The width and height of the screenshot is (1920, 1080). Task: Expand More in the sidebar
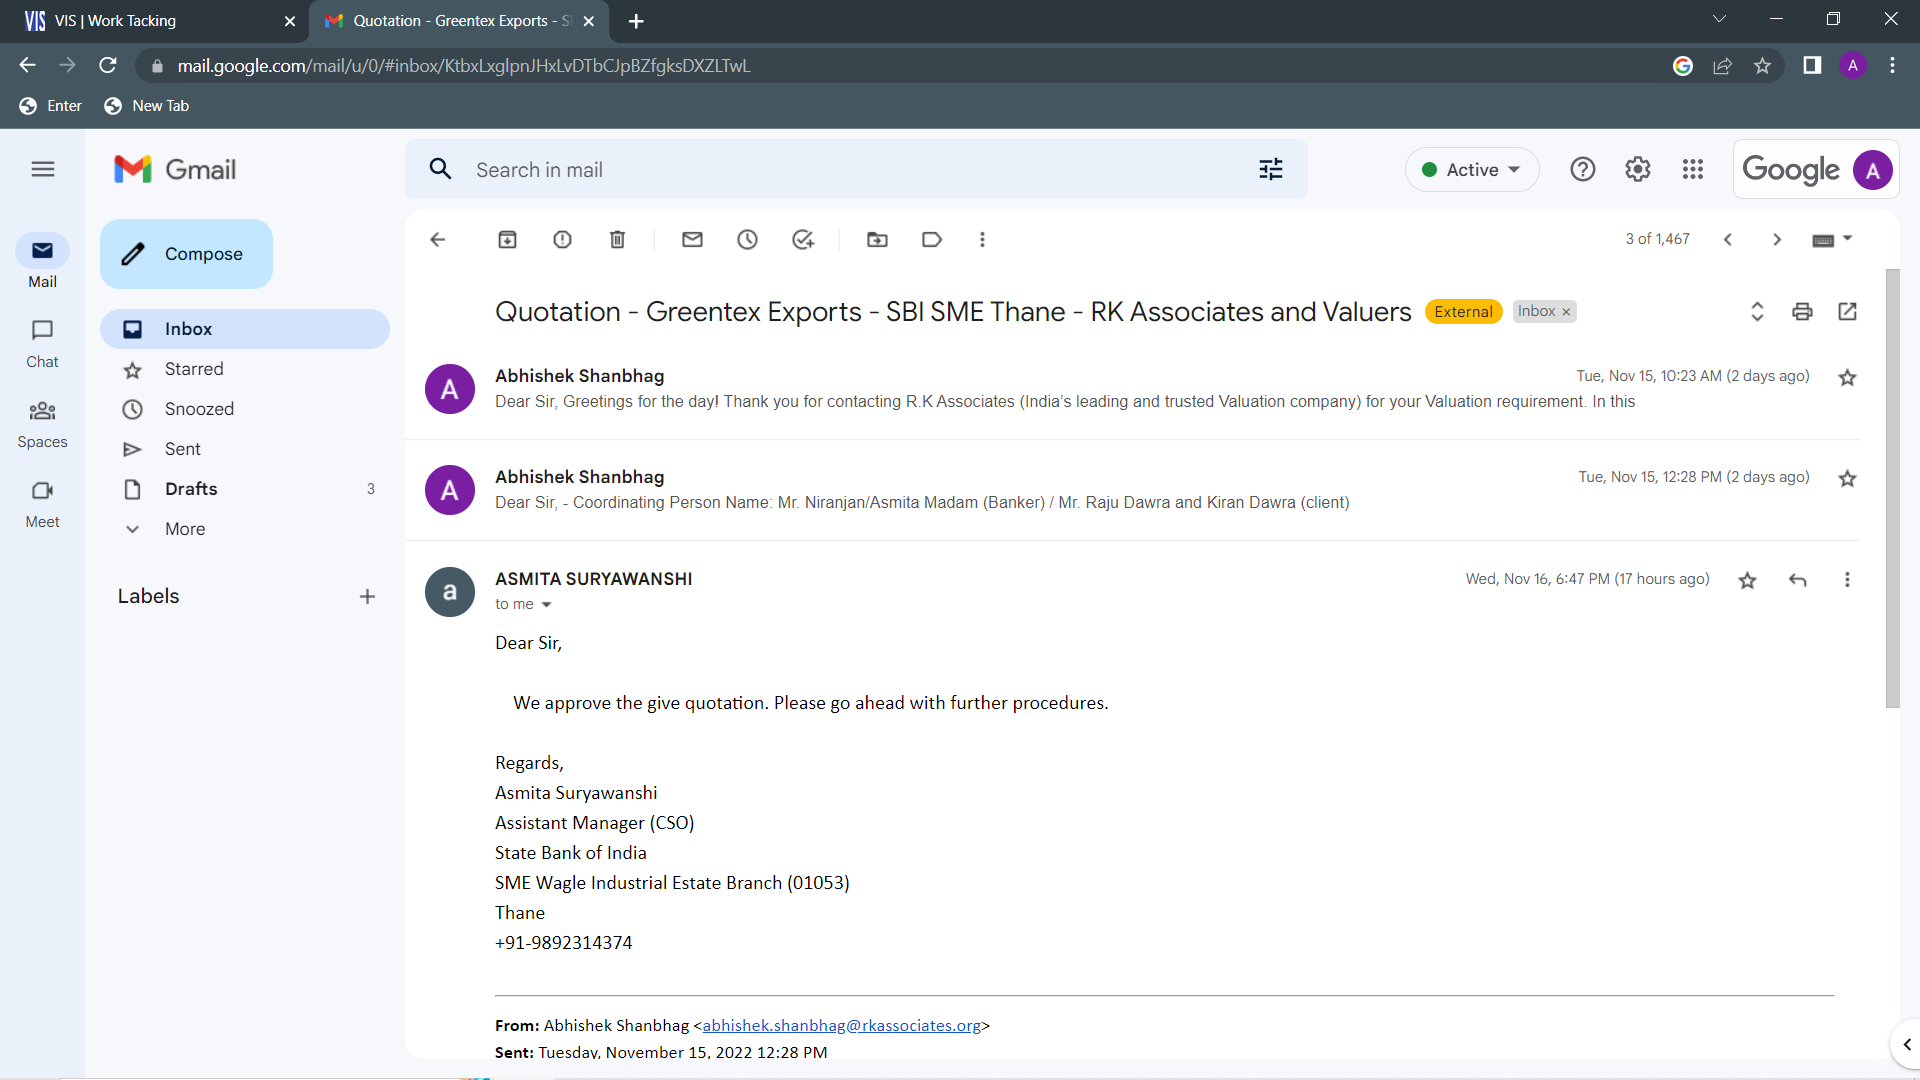(x=185, y=529)
